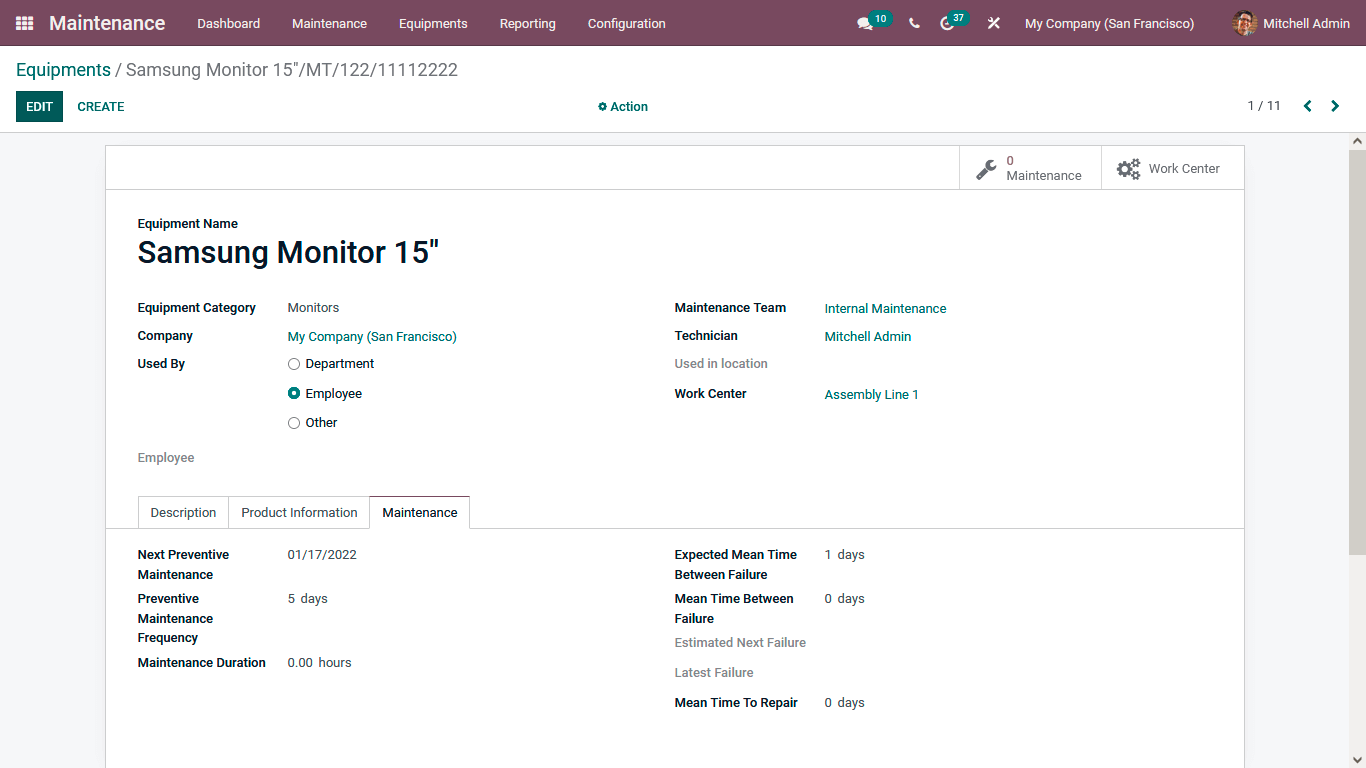The width and height of the screenshot is (1366, 768).
Task: Open the Action dropdown menu
Action: [623, 107]
